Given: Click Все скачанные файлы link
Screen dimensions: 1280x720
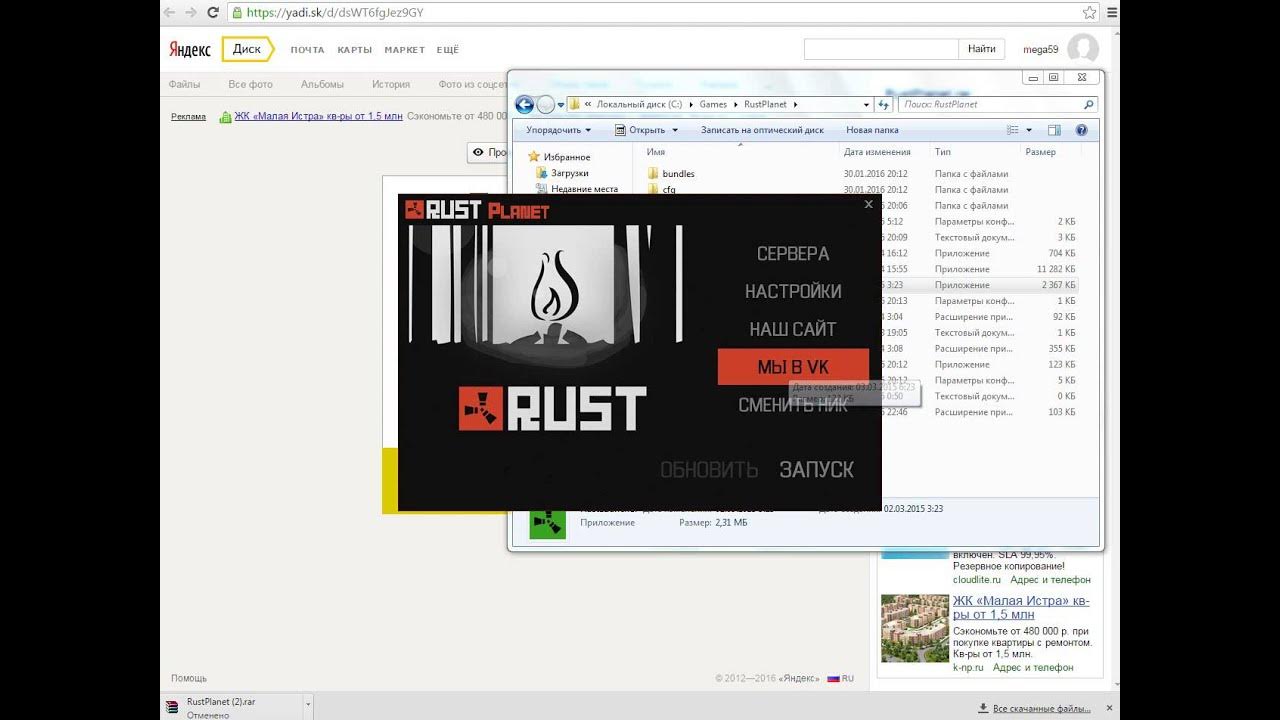Looking at the screenshot, I should 1041,708.
